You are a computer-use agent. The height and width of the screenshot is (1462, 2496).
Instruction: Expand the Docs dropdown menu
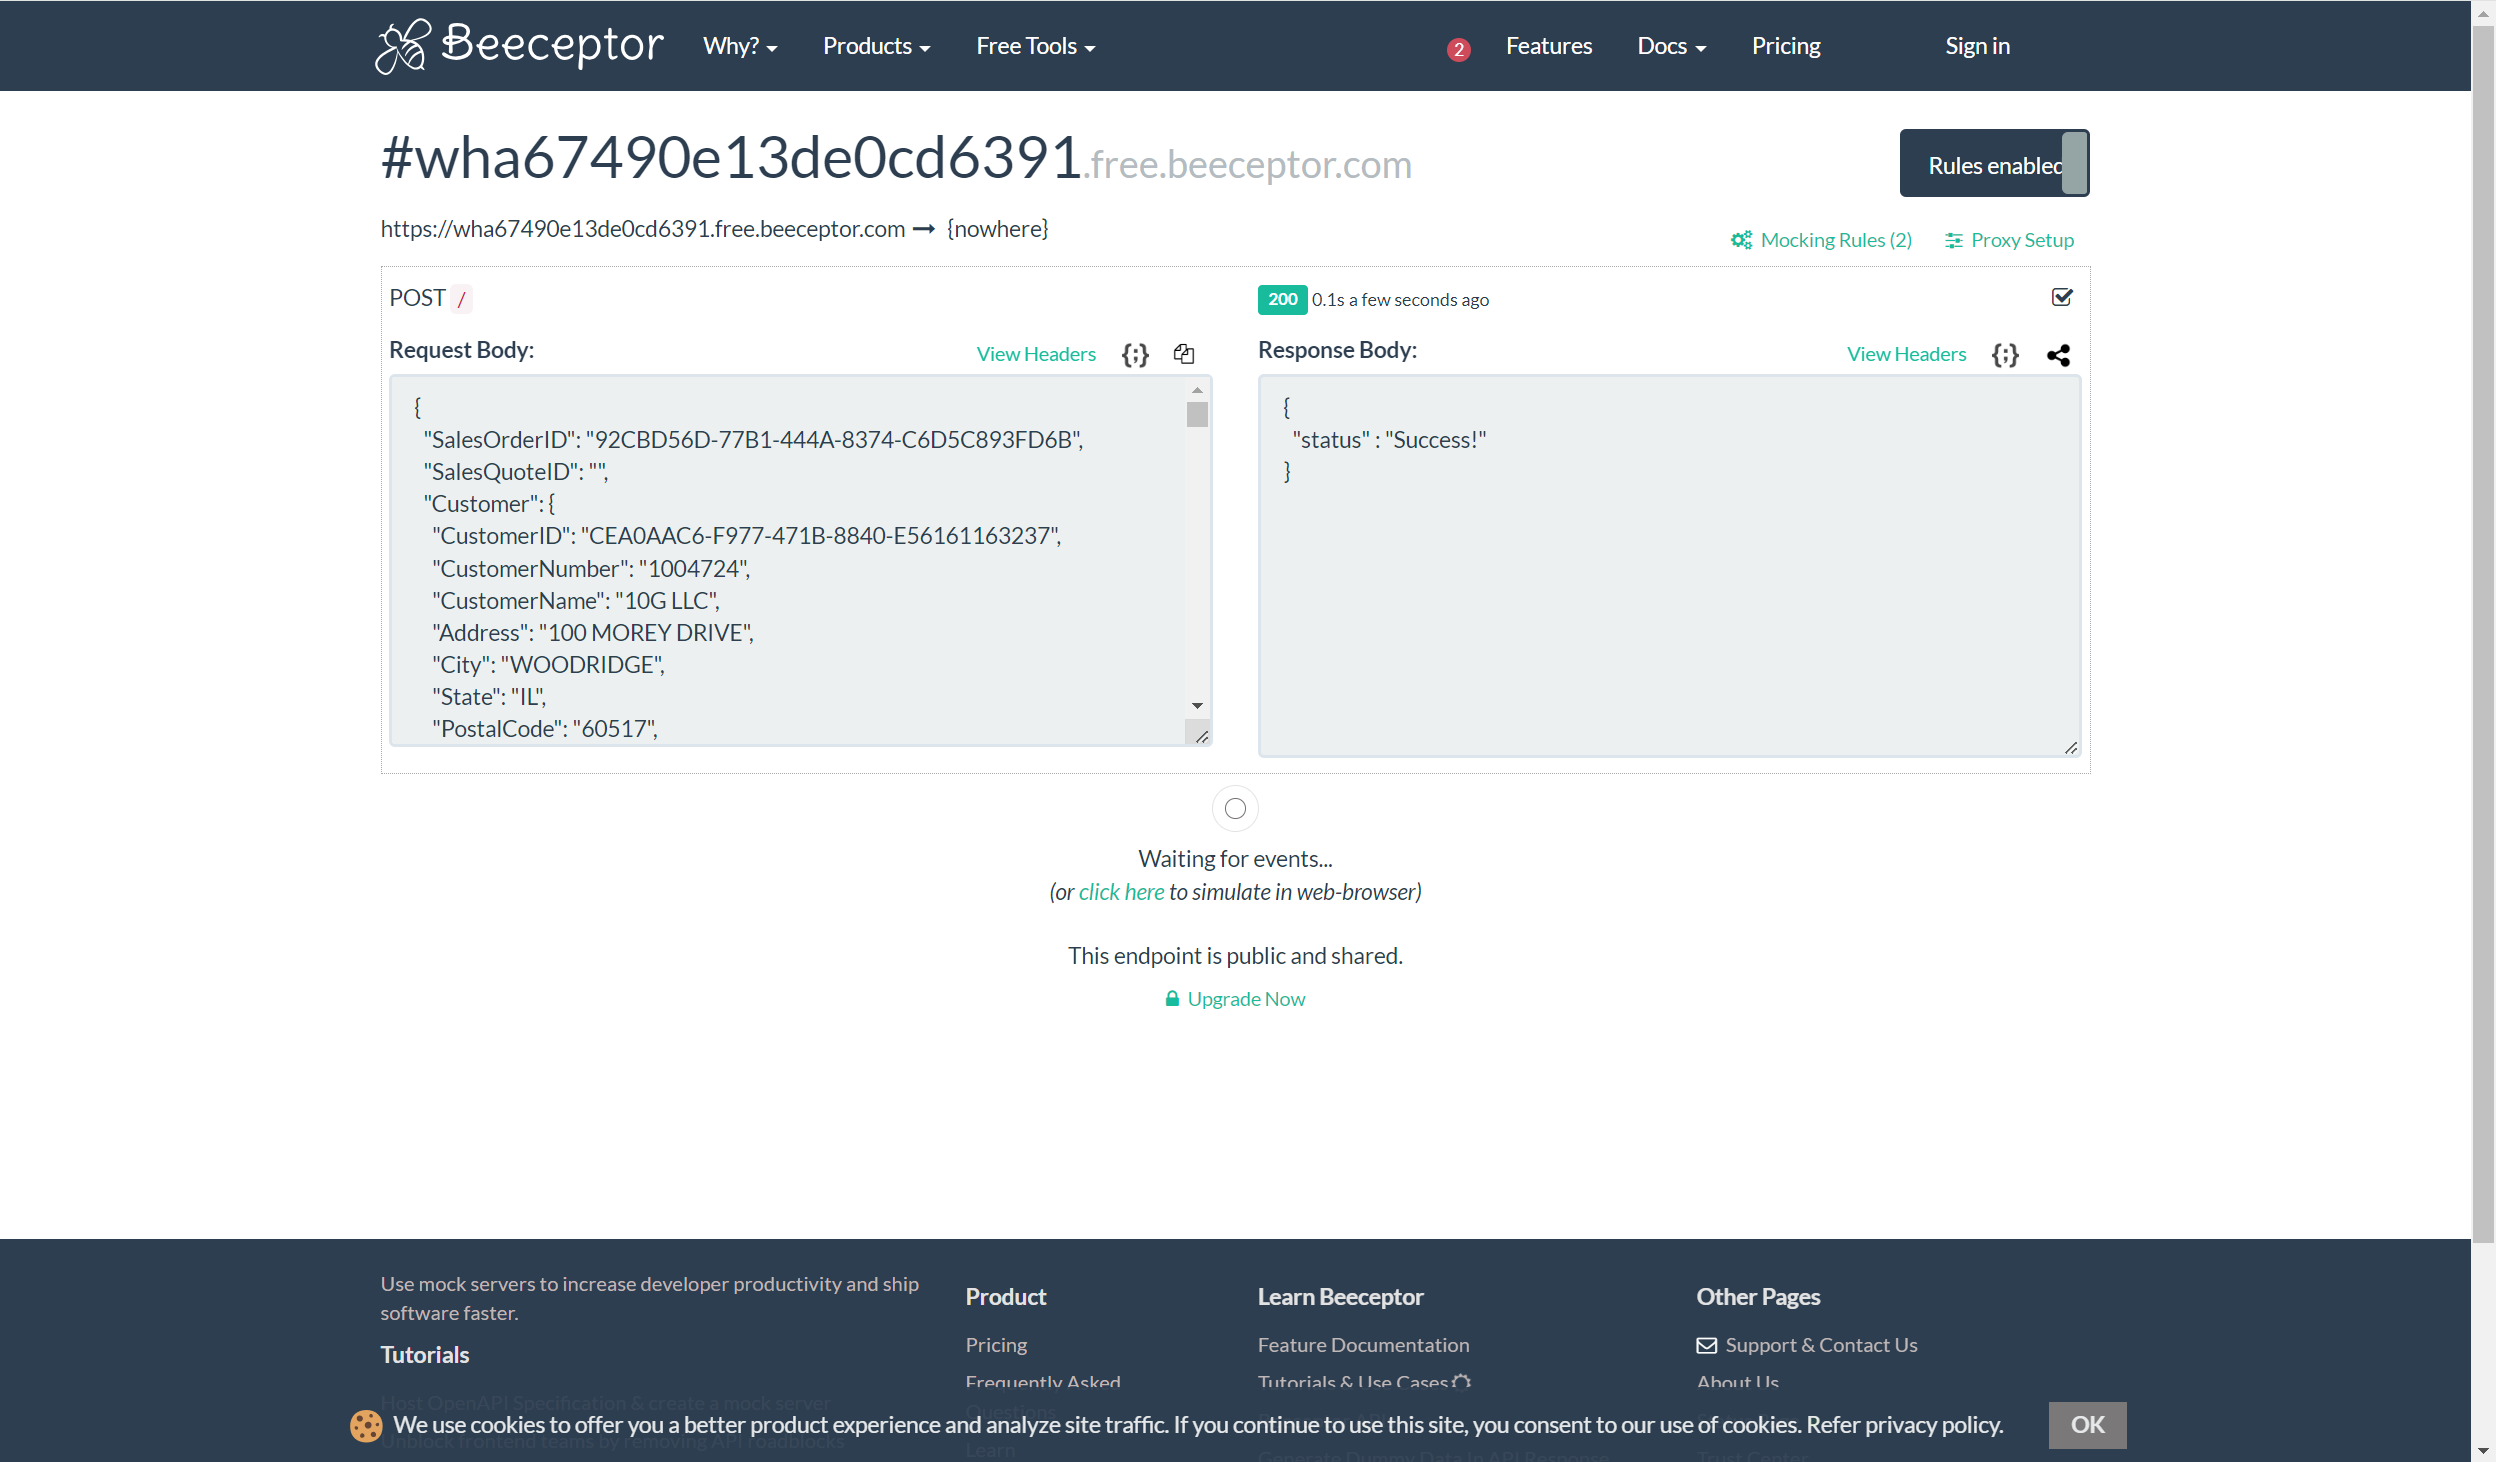coord(1671,46)
